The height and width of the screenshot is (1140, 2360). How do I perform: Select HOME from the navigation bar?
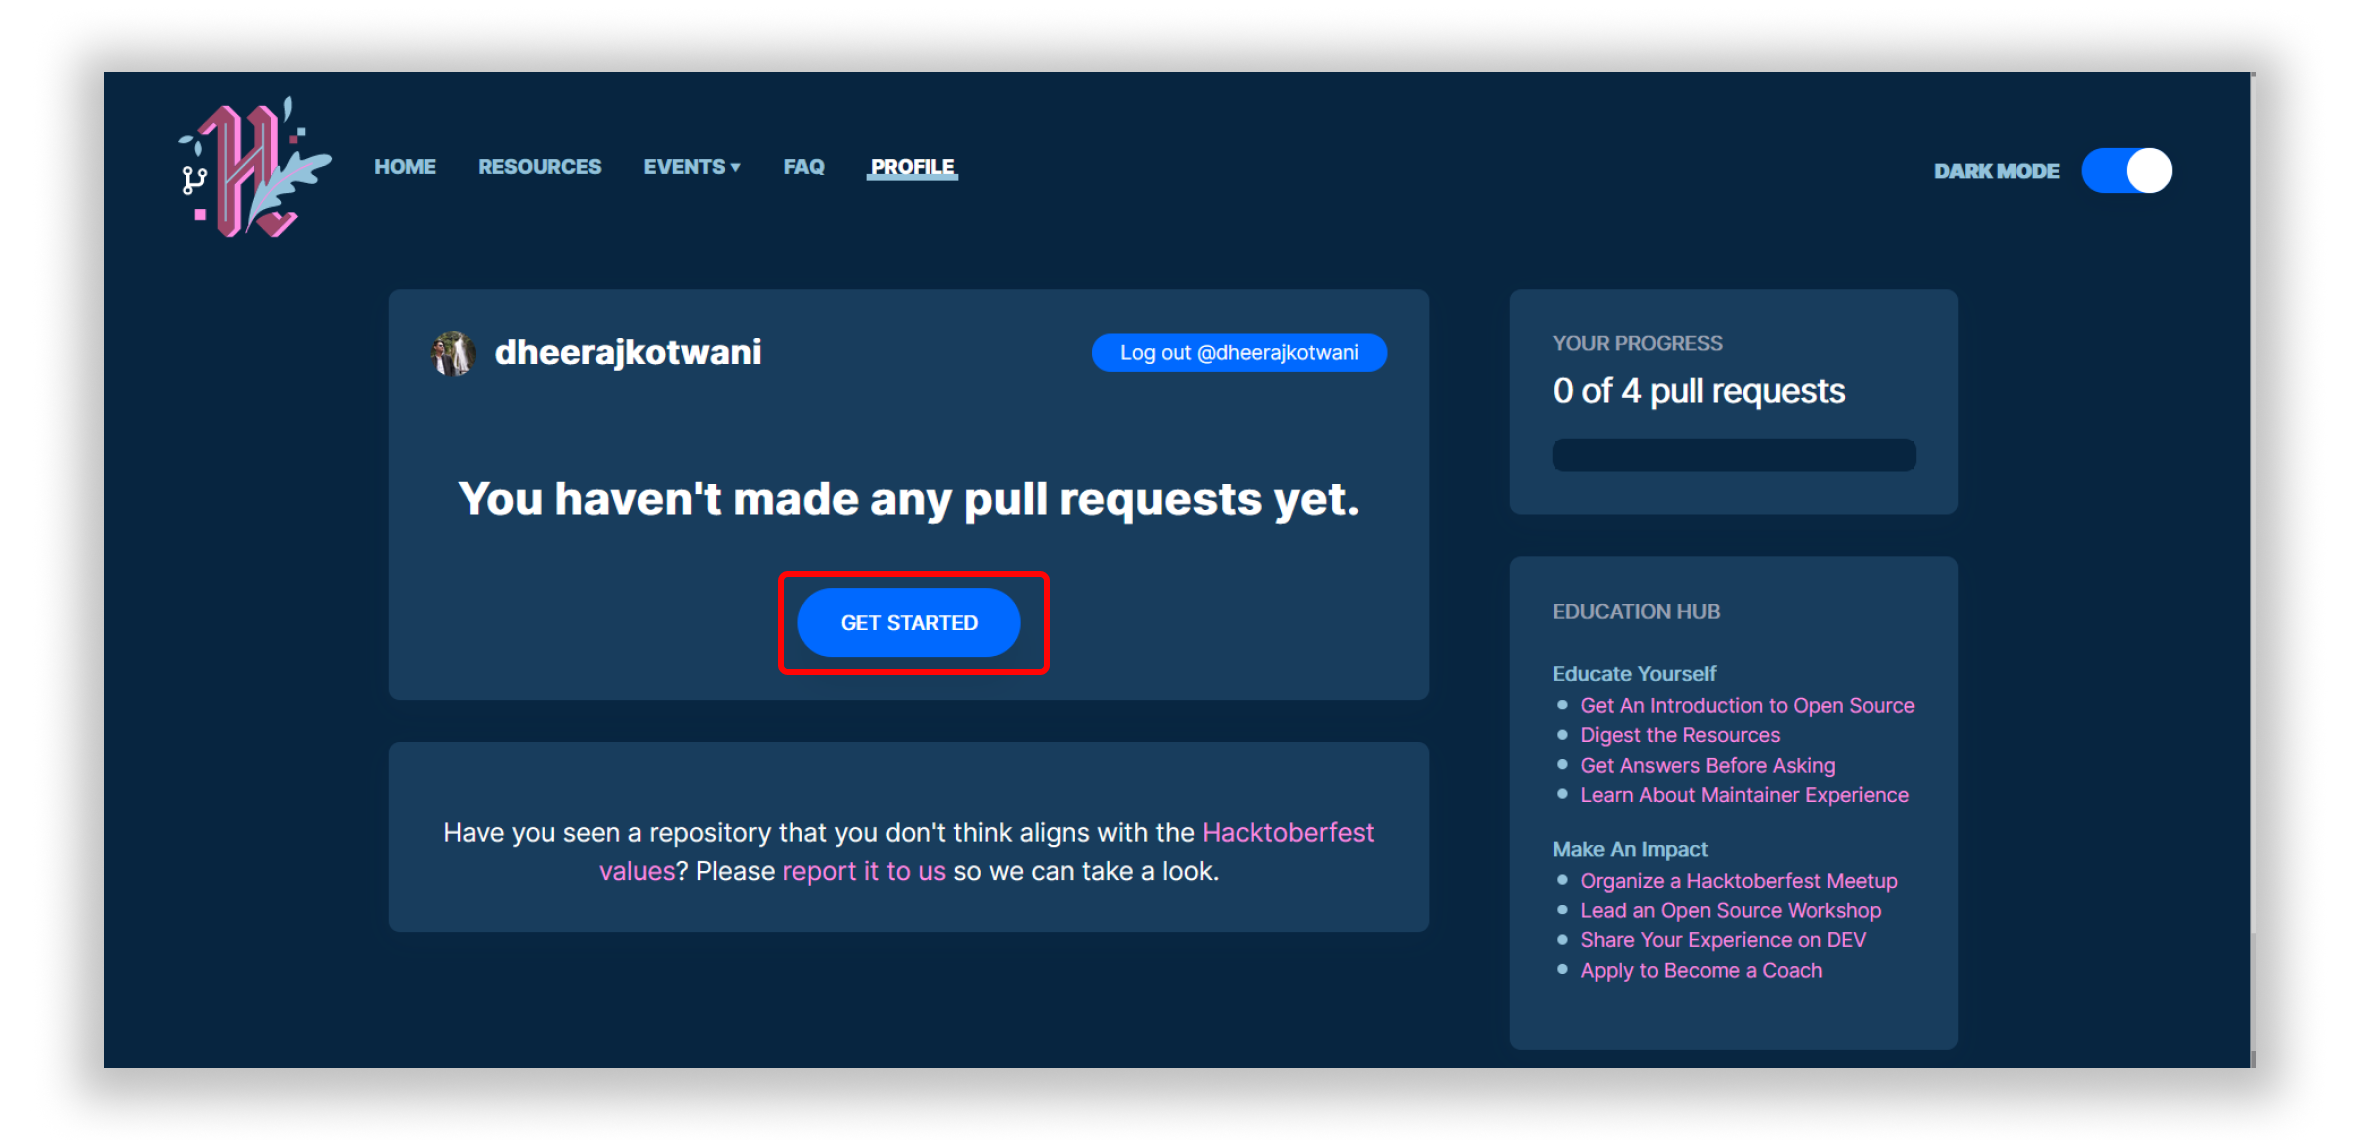point(403,167)
